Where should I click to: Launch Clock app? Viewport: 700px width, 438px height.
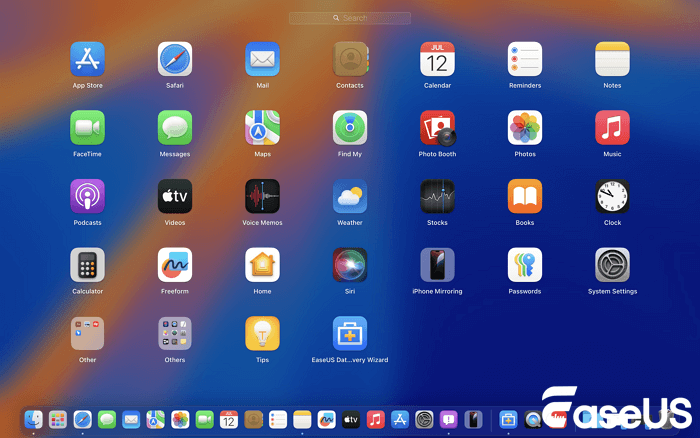click(x=612, y=196)
